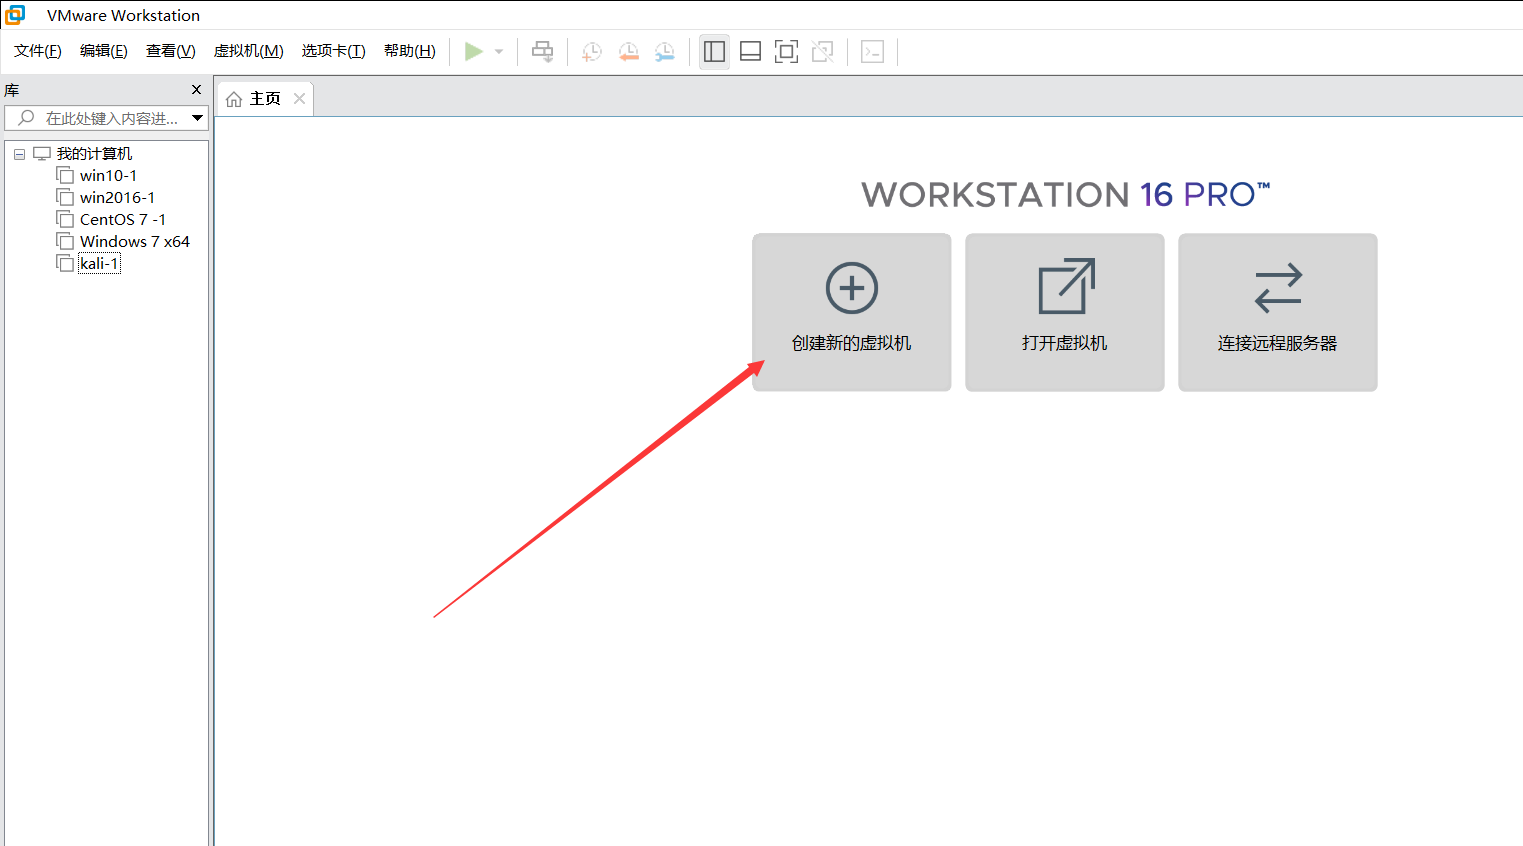This screenshot has width=1523, height=846.
Task: Click 连接远程服务器 button label
Action: click(x=1278, y=343)
